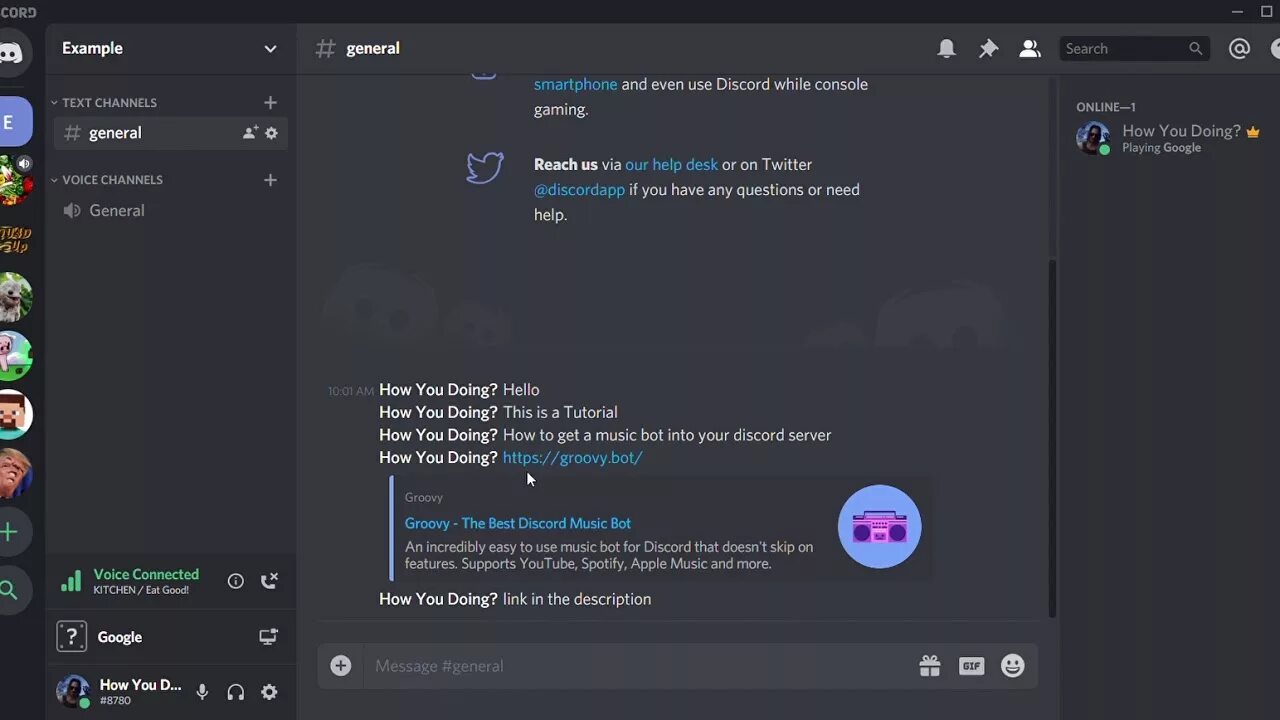
Task: Open the GIF picker
Action: point(972,666)
